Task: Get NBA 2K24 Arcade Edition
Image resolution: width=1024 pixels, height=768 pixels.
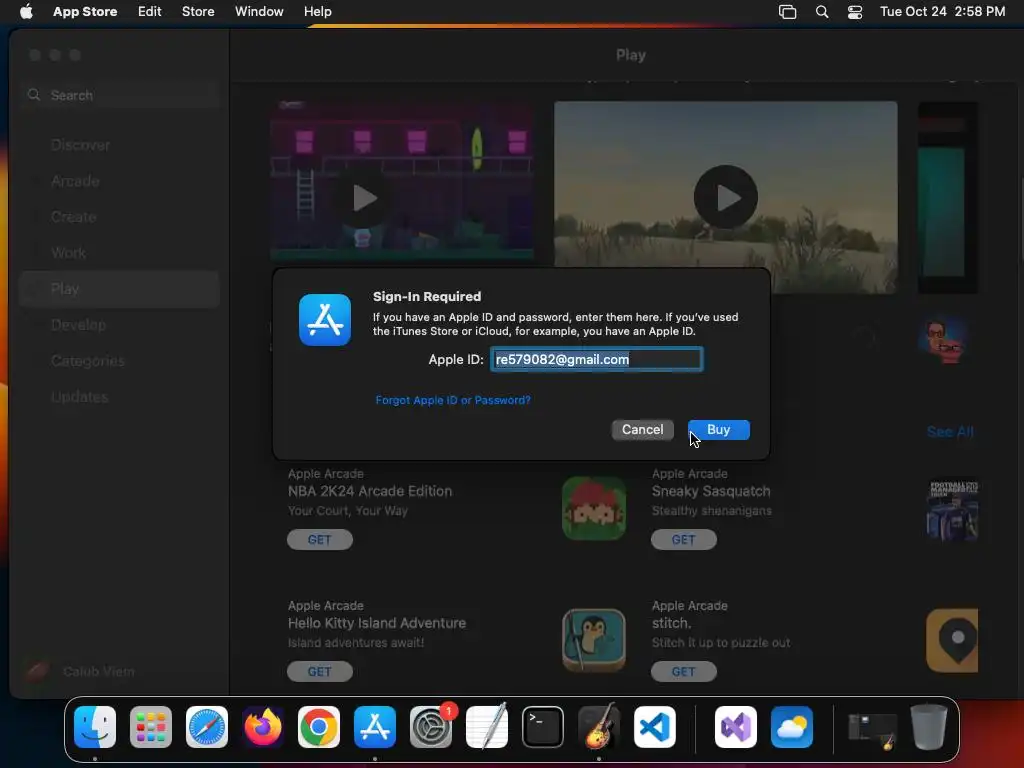Action: (319, 539)
